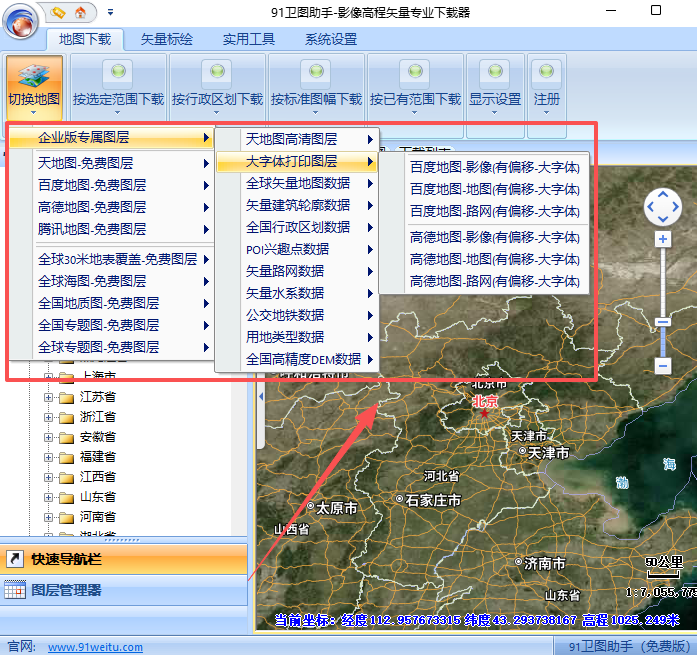
Task: Expand the 江苏省 tree node
Action: (x=48, y=397)
